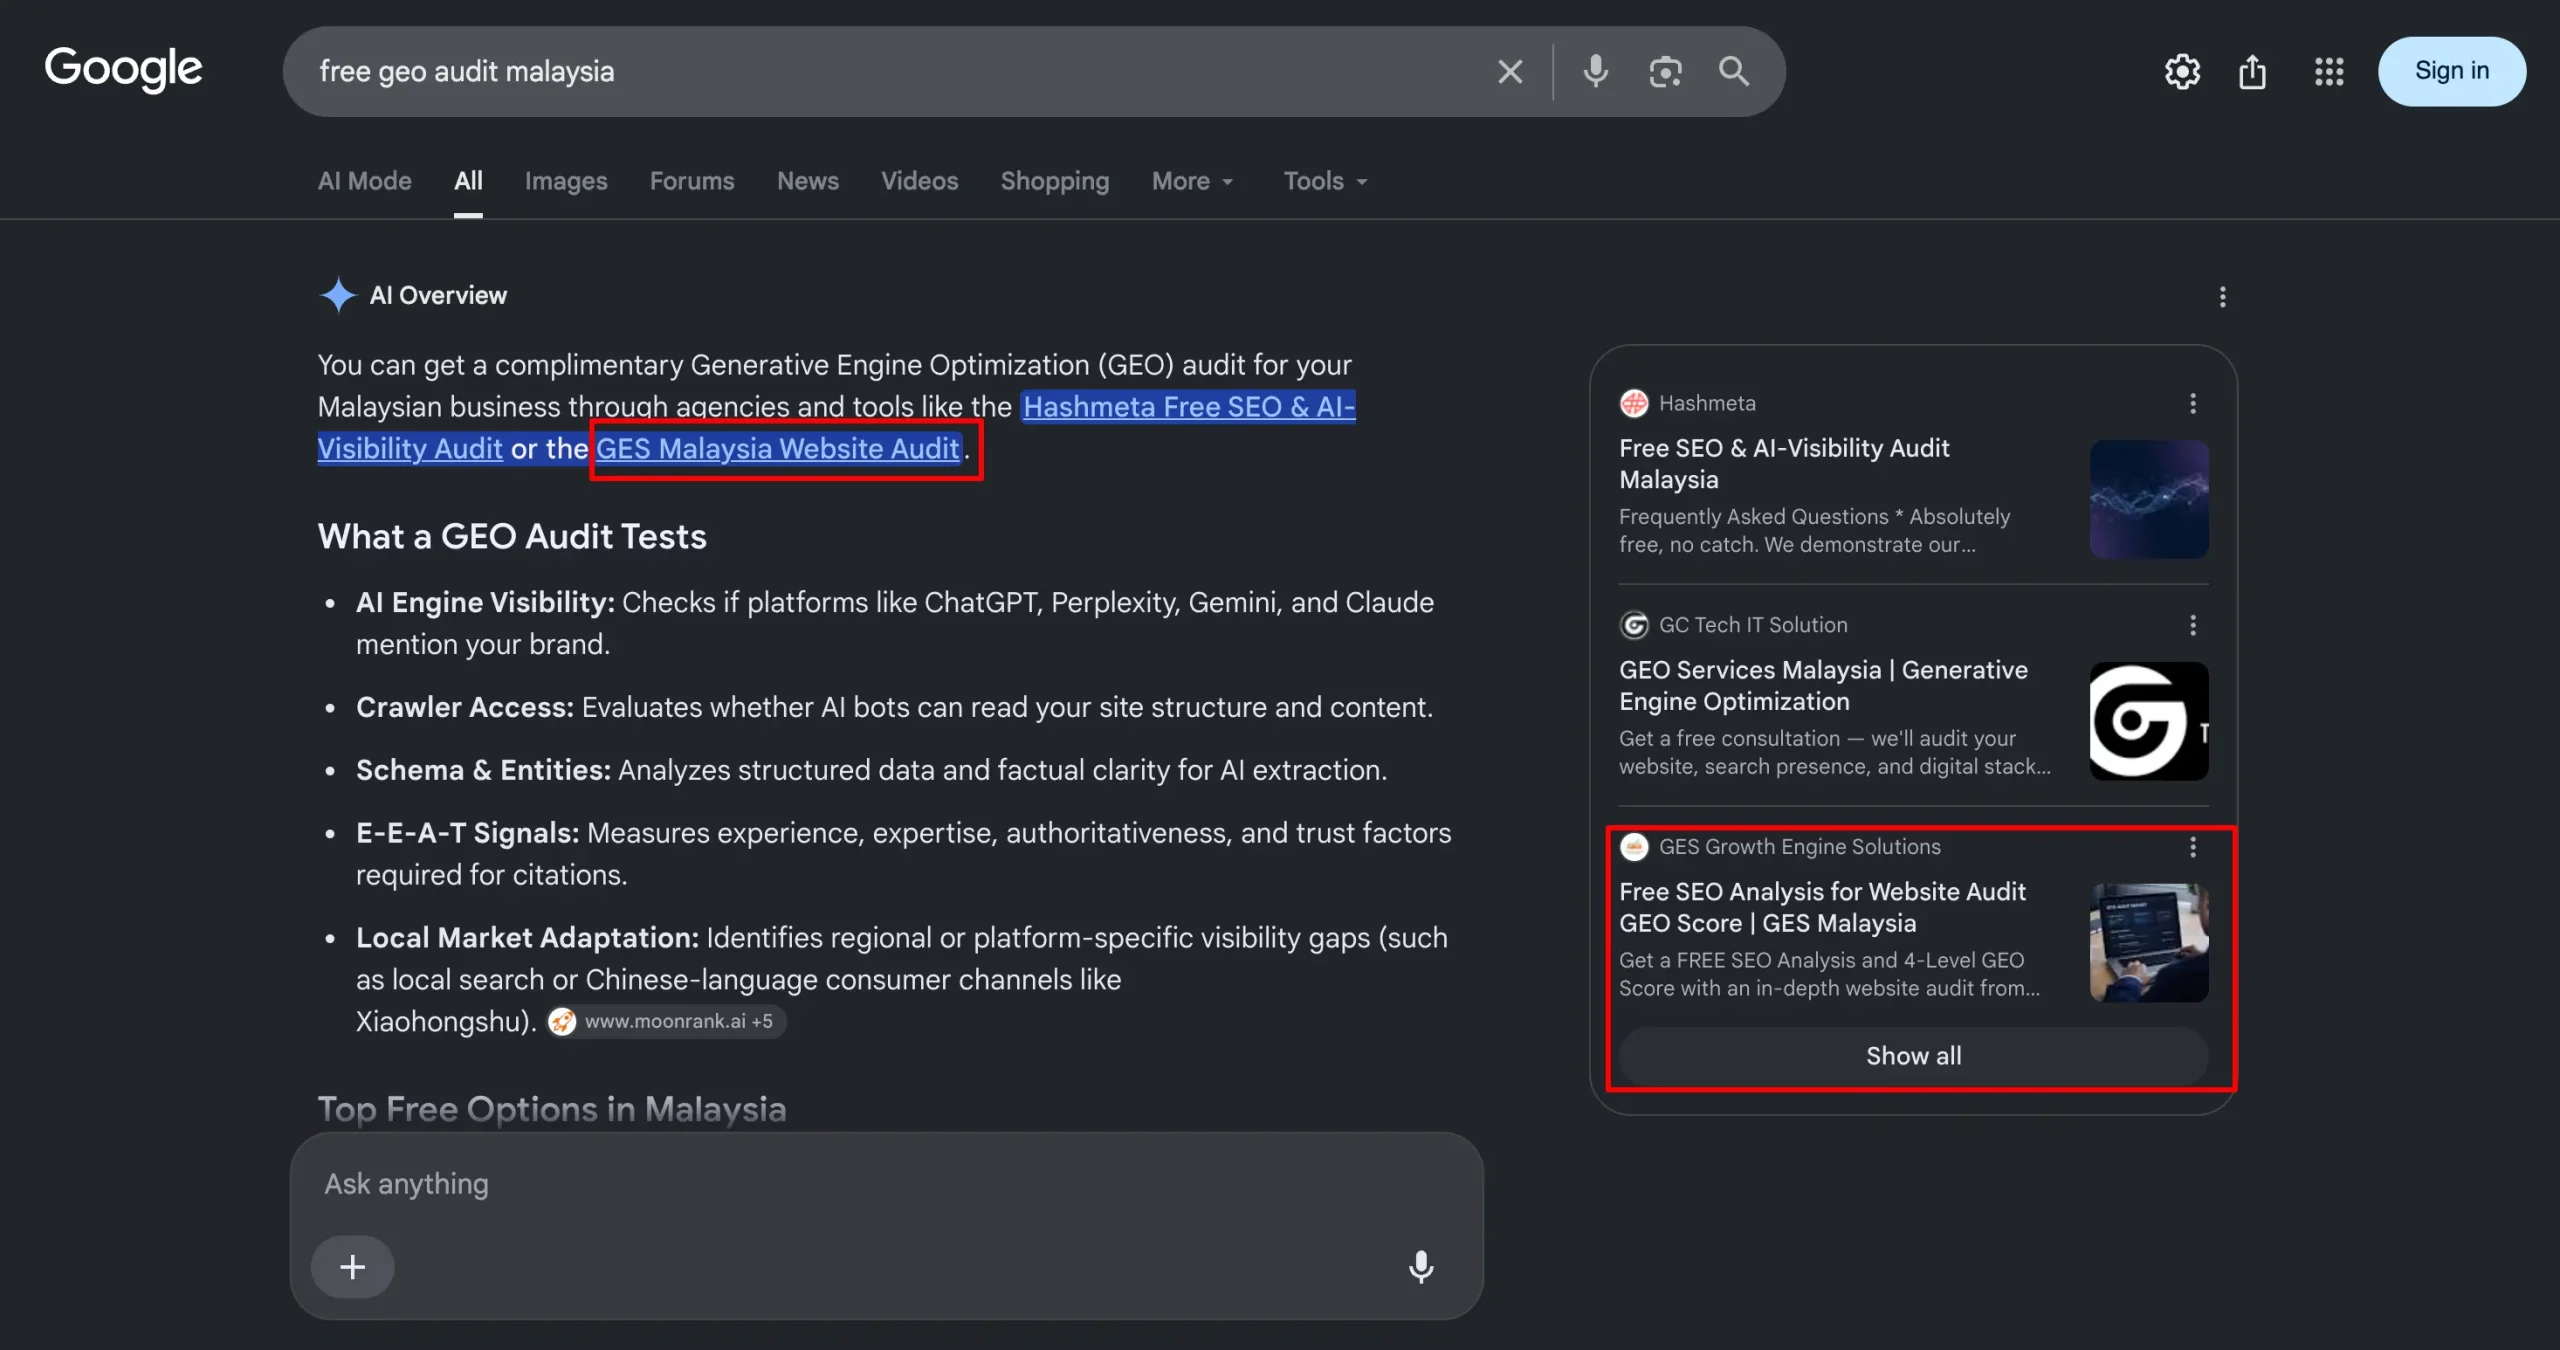Click 'AI Engine Visibility:' bullet text

coord(485,602)
